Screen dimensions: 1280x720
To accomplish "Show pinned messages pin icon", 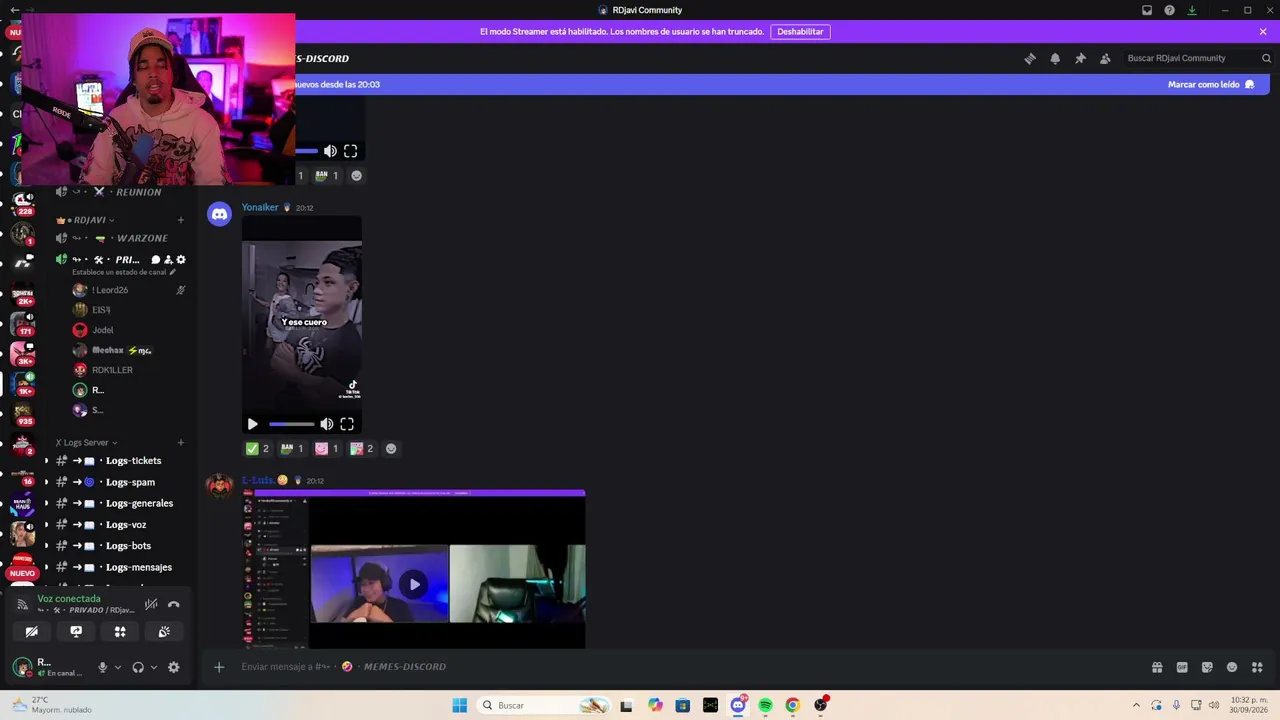I will 1080,59.
